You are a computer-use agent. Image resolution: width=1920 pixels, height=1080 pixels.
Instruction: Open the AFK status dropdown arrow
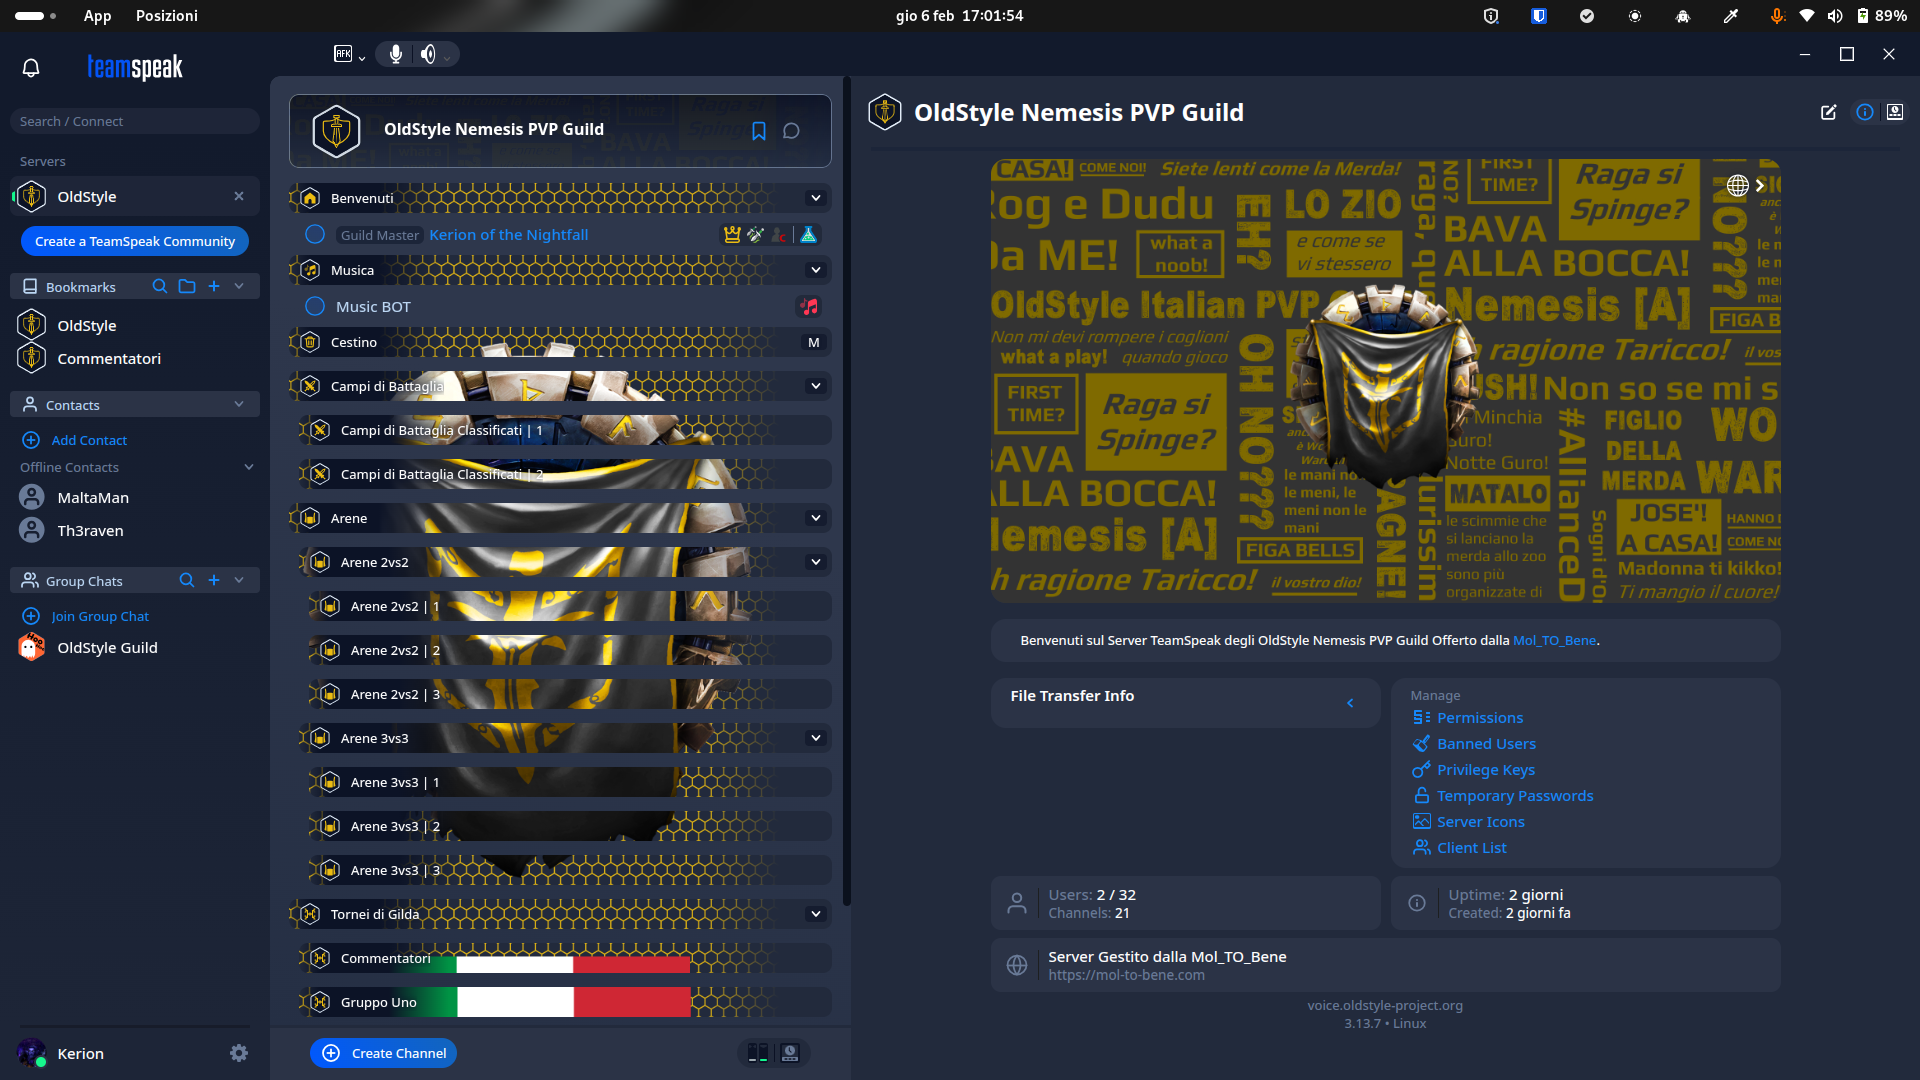tap(362, 58)
